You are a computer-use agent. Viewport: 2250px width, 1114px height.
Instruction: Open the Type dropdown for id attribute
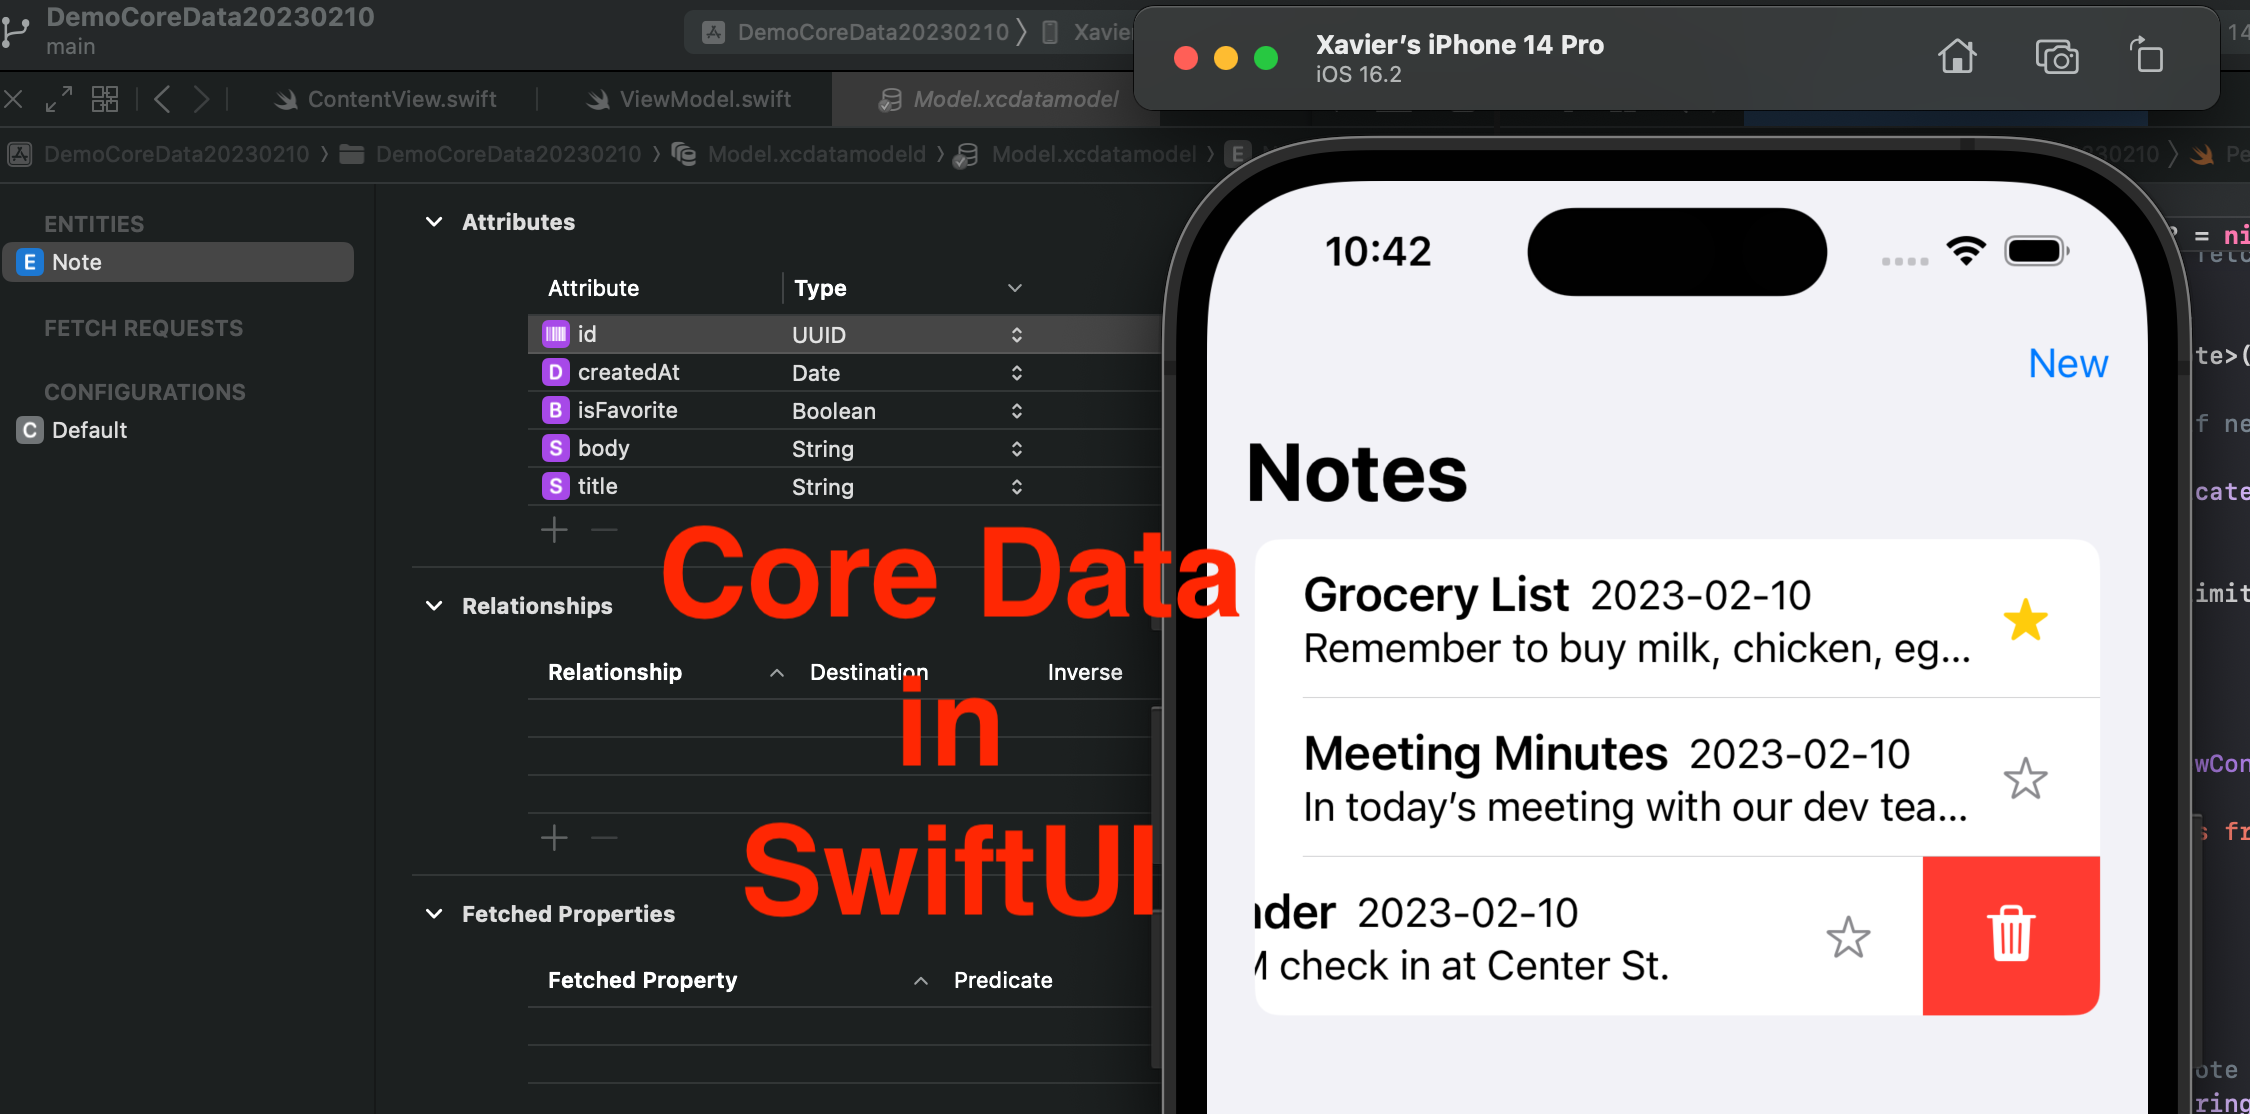click(x=1013, y=333)
